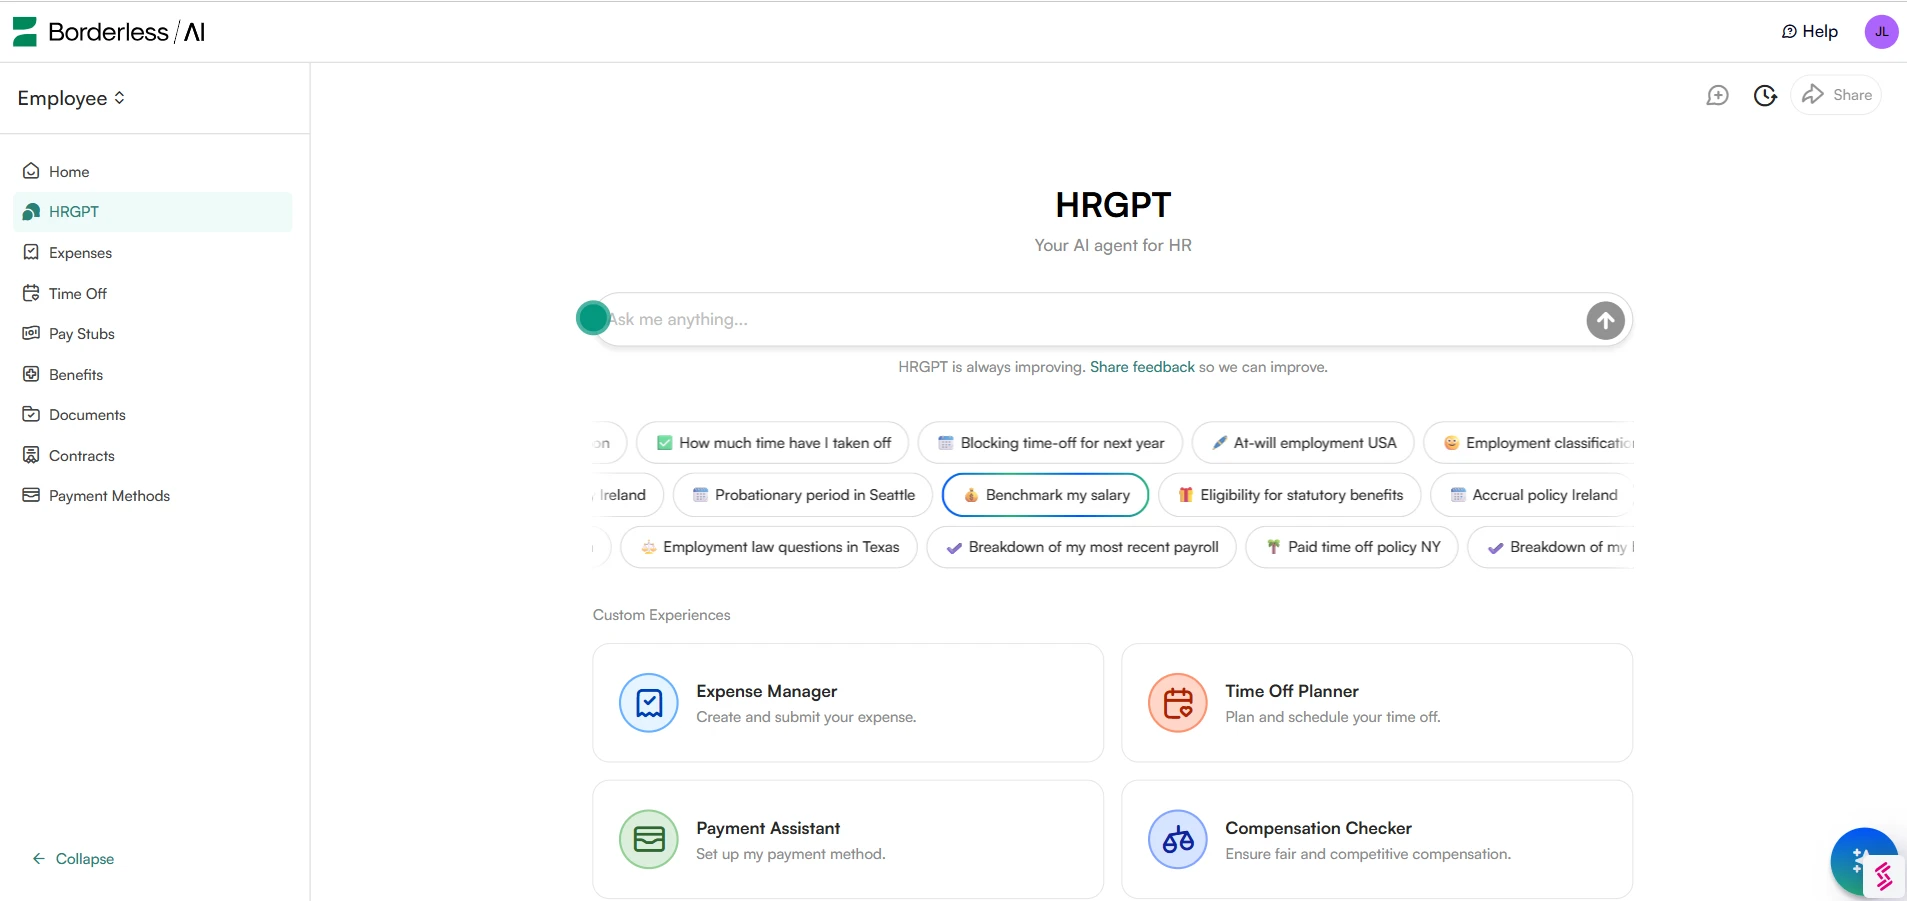
Task: Click the Pay Stubs icon in sidebar
Action: (31, 333)
